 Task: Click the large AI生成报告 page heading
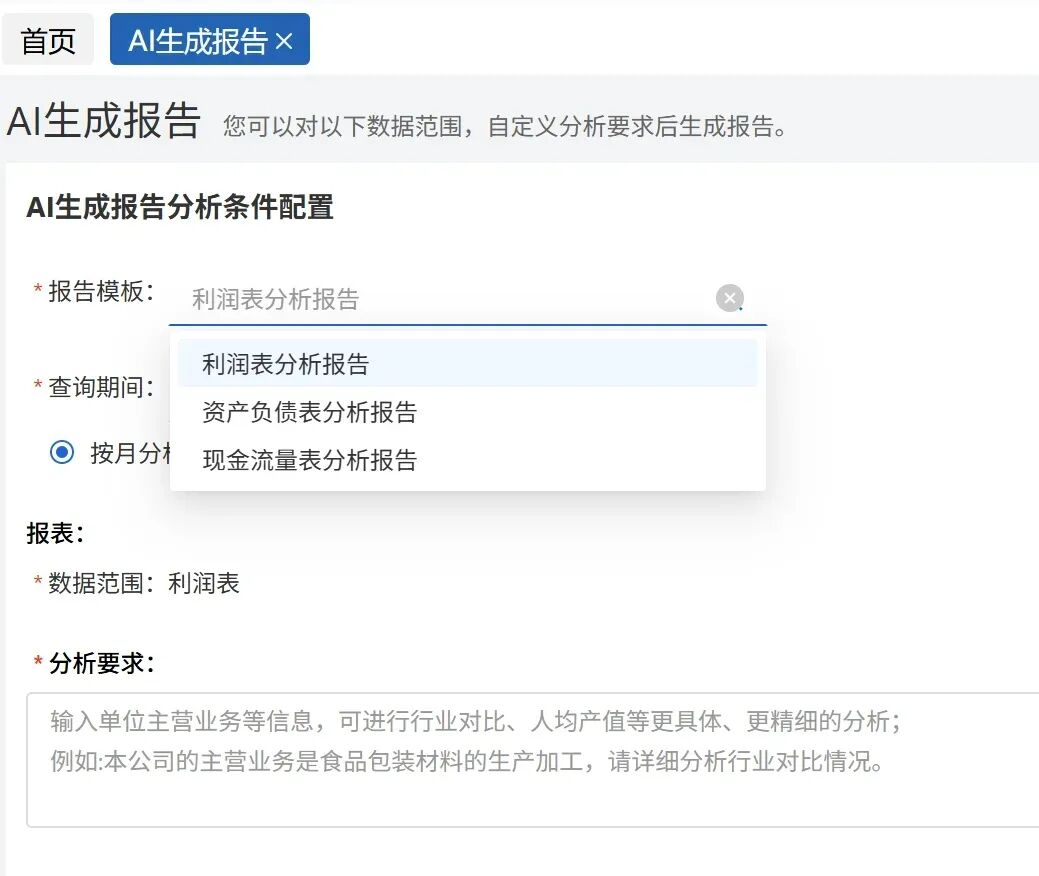(104, 121)
